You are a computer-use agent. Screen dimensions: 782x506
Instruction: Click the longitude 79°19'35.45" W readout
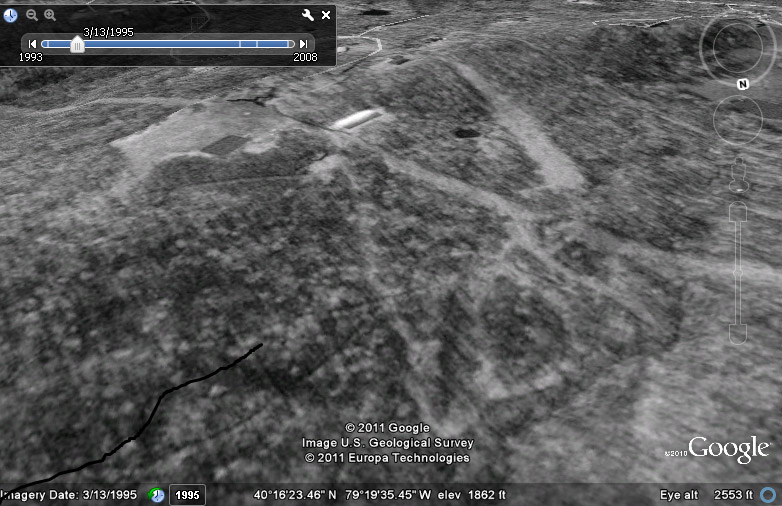click(388, 495)
